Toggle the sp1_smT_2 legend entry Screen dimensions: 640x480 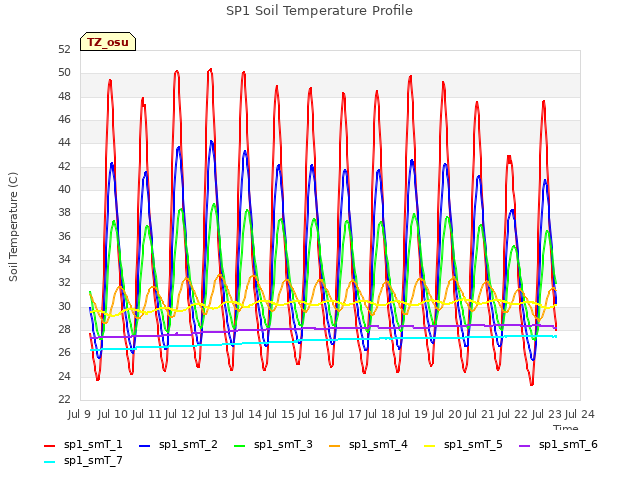pyautogui.click(x=178, y=445)
